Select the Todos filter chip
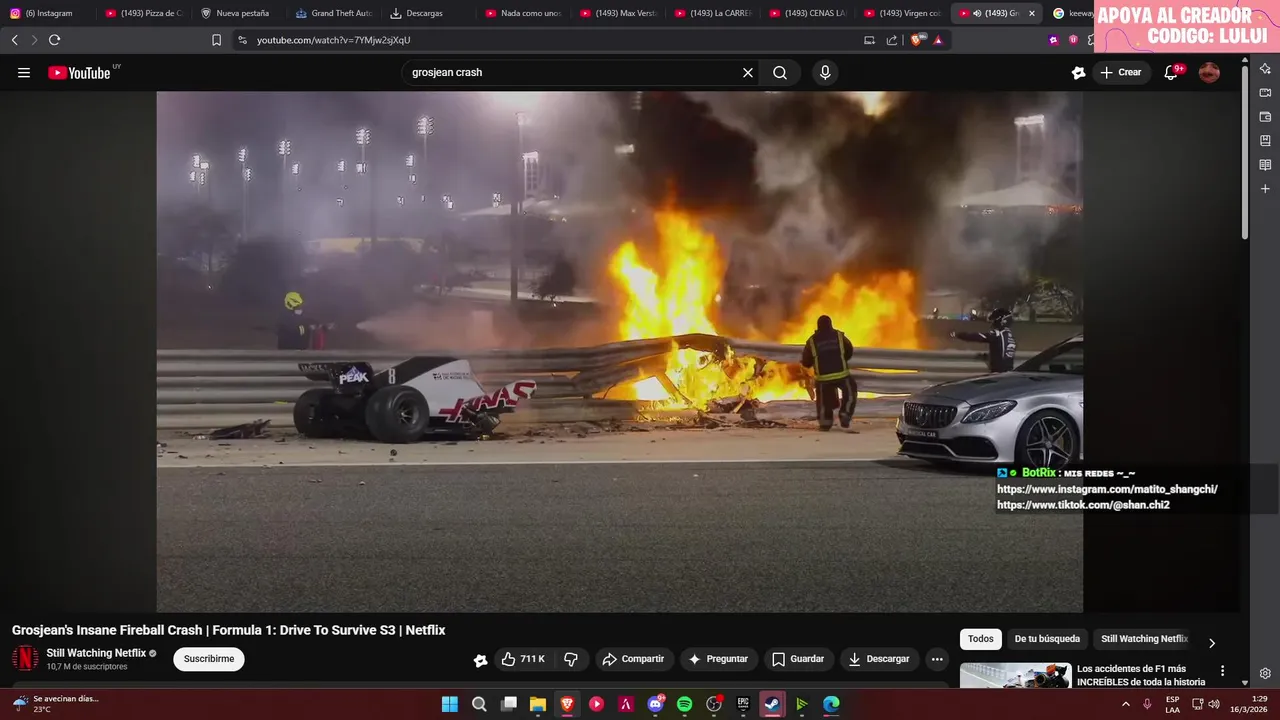Image resolution: width=1280 pixels, height=720 pixels. pyautogui.click(x=981, y=639)
